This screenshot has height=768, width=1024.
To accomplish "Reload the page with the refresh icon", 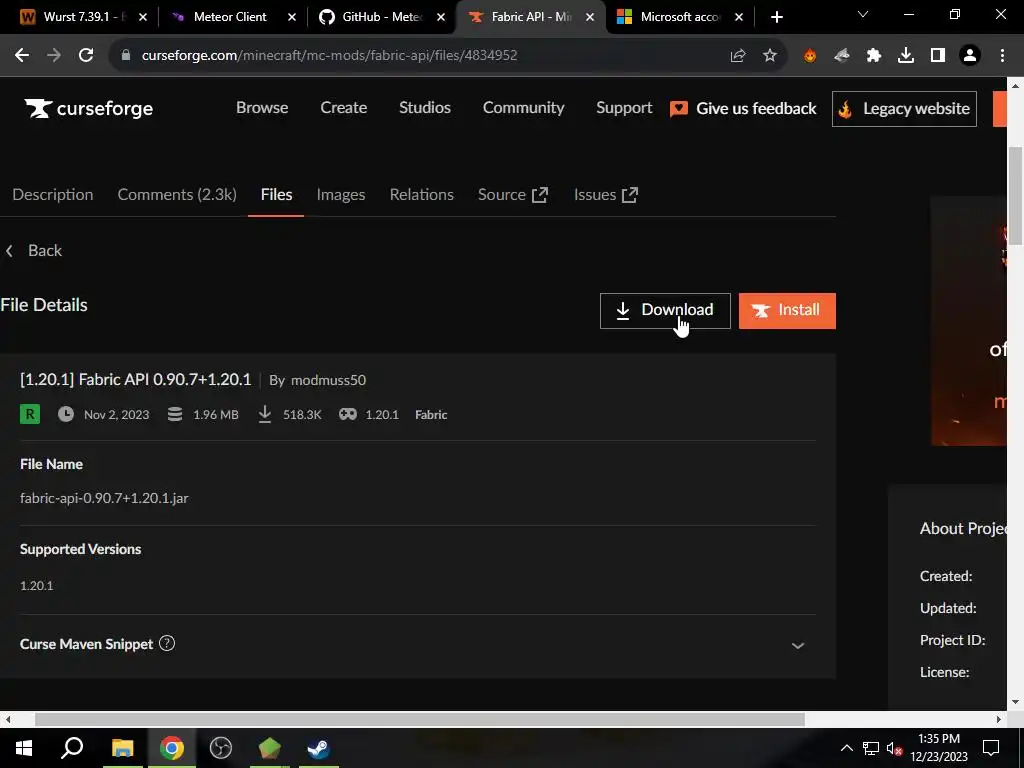I will (86, 56).
